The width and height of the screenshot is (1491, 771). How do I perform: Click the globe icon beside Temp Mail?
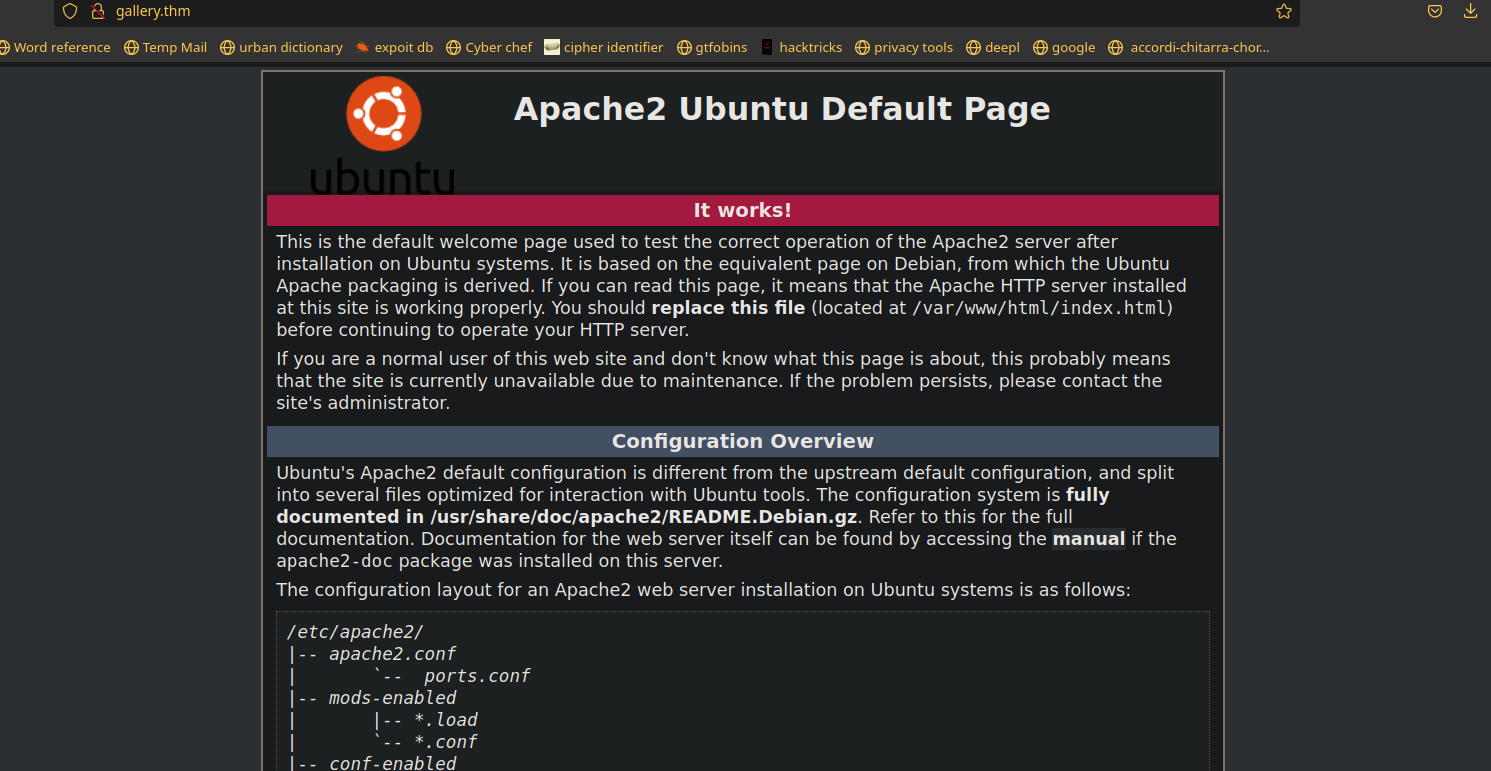tap(131, 47)
